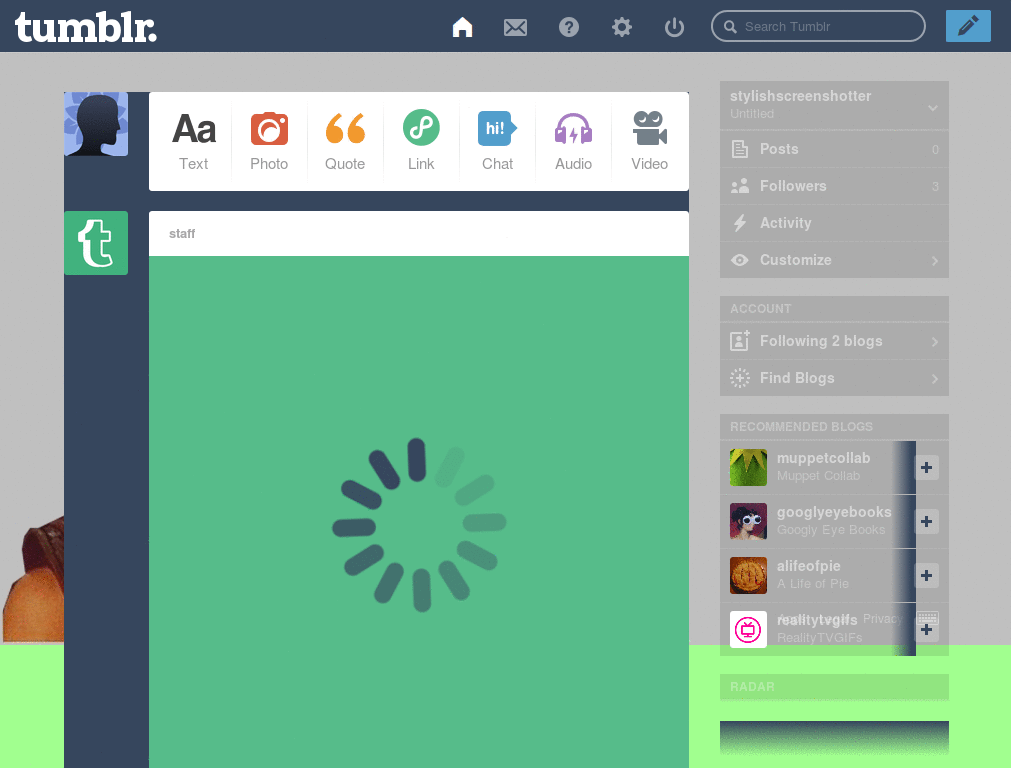Image resolution: width=1024 pixels, height=768 pixels.
Task: Create a new post with the pencil button
Action: [968, 26]
